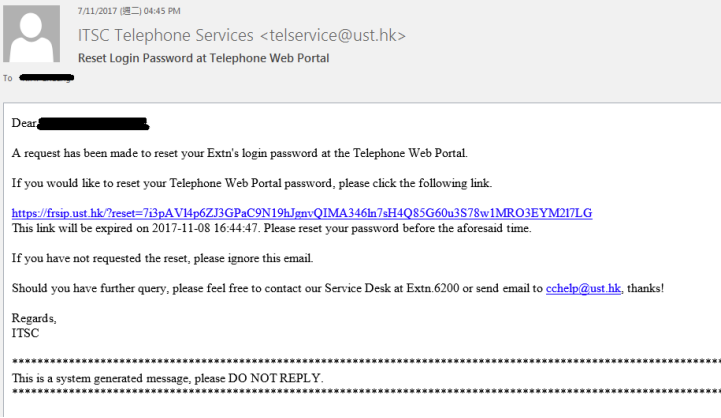Open the cchelp@ust.hk email link
721x418 pixels.
[583, 288]
